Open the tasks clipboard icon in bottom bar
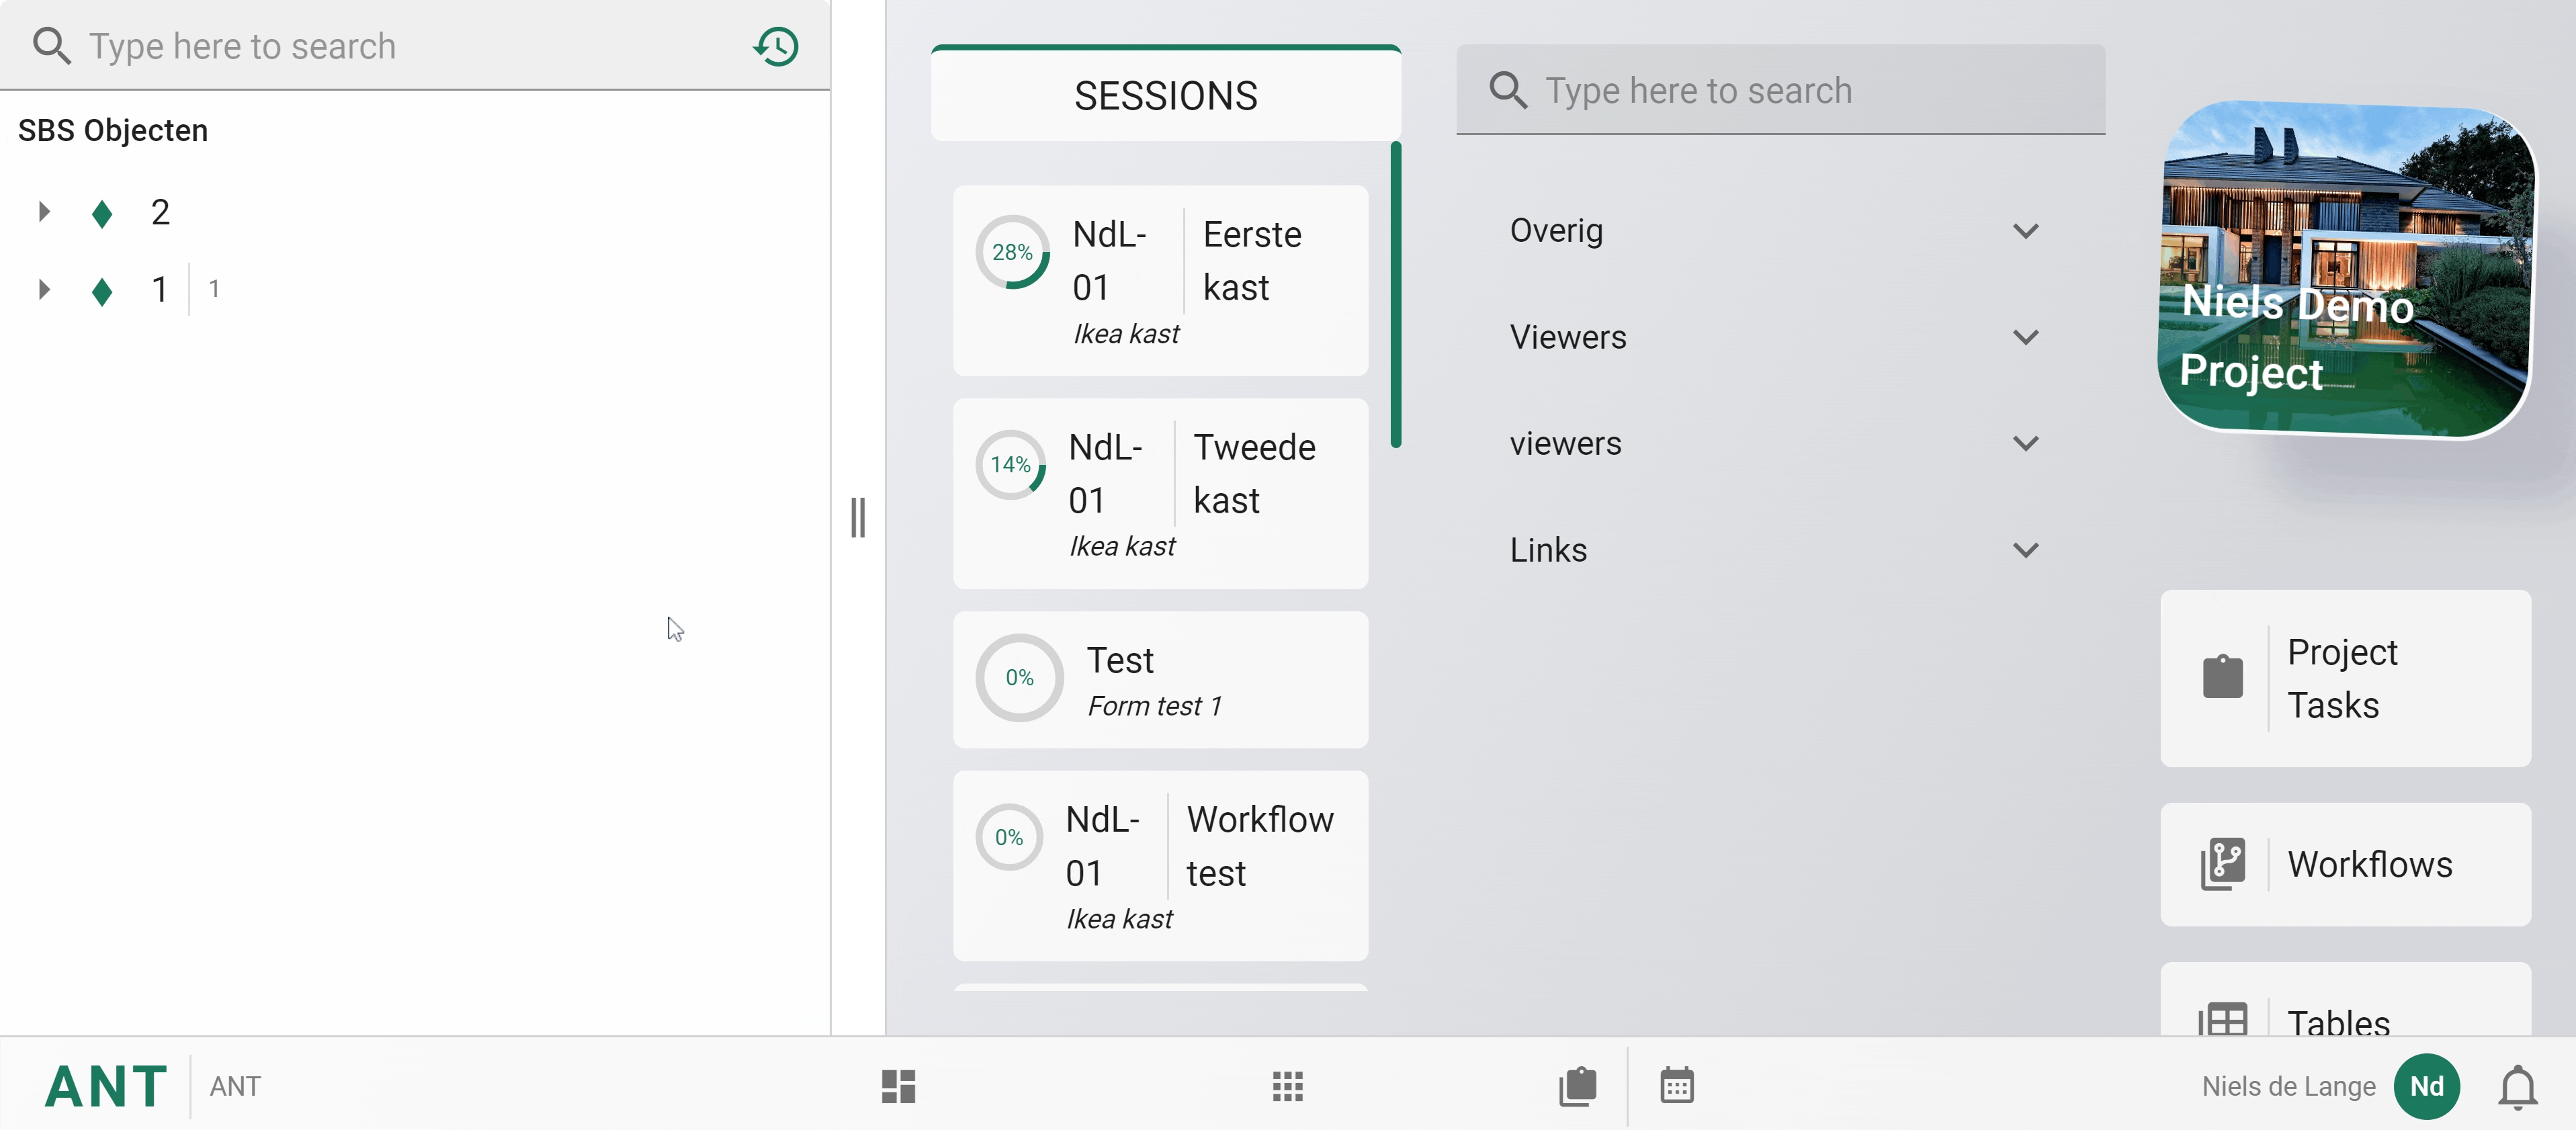 1577,1086
